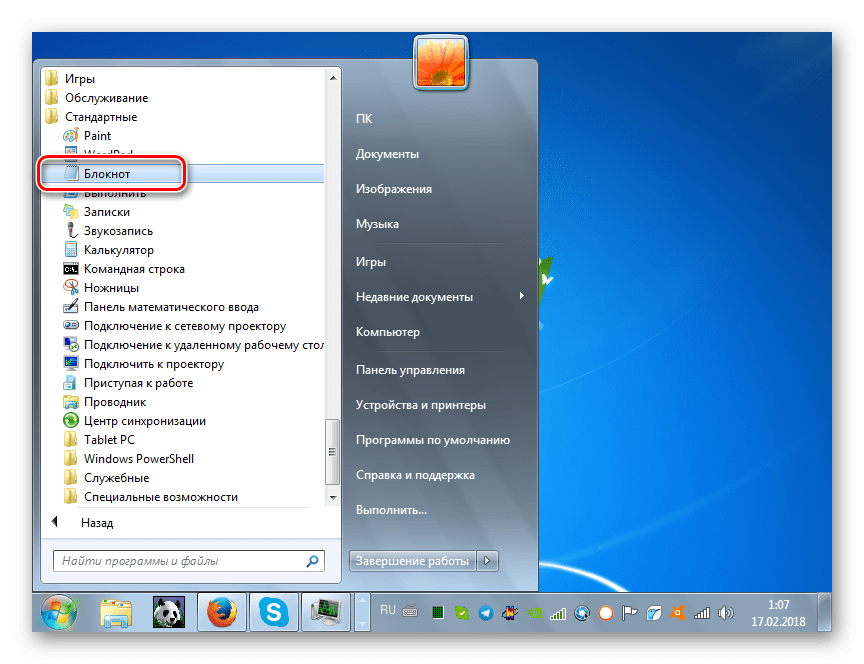Open ПК user folder link
Screen dimensions: 864x664
click(364, 118)
